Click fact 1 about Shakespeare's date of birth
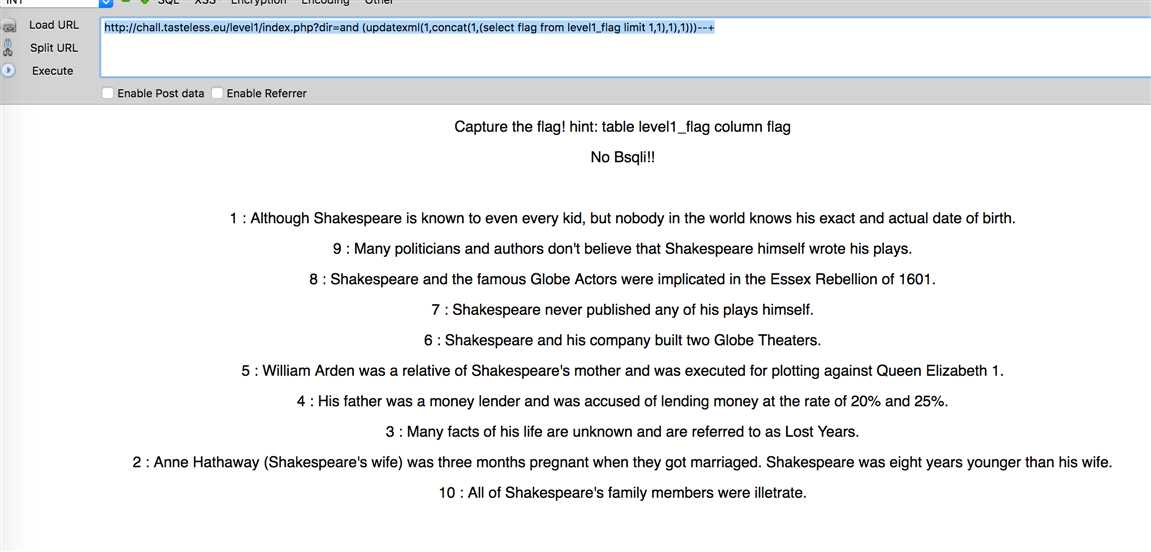The height and width of the screenshot is (552, 1151). pos(622,218)
